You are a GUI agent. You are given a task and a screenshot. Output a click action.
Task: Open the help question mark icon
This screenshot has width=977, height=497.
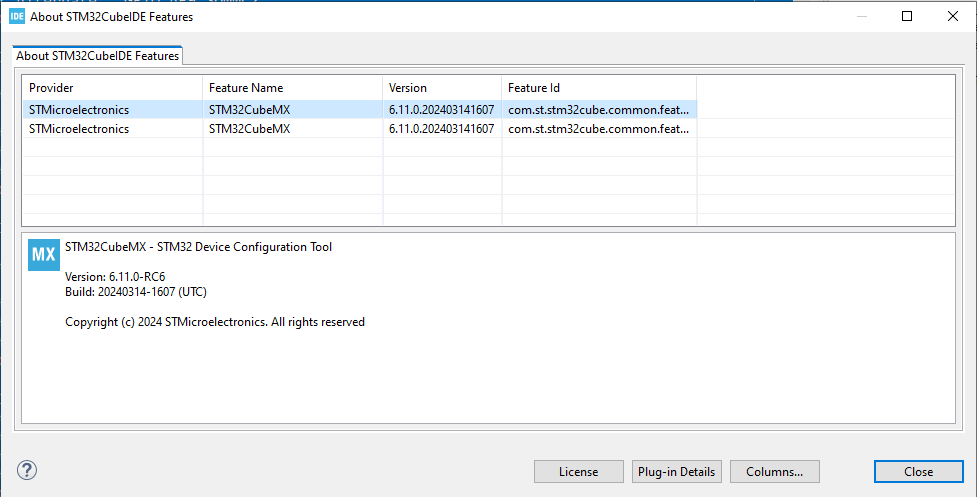[27, 470]
